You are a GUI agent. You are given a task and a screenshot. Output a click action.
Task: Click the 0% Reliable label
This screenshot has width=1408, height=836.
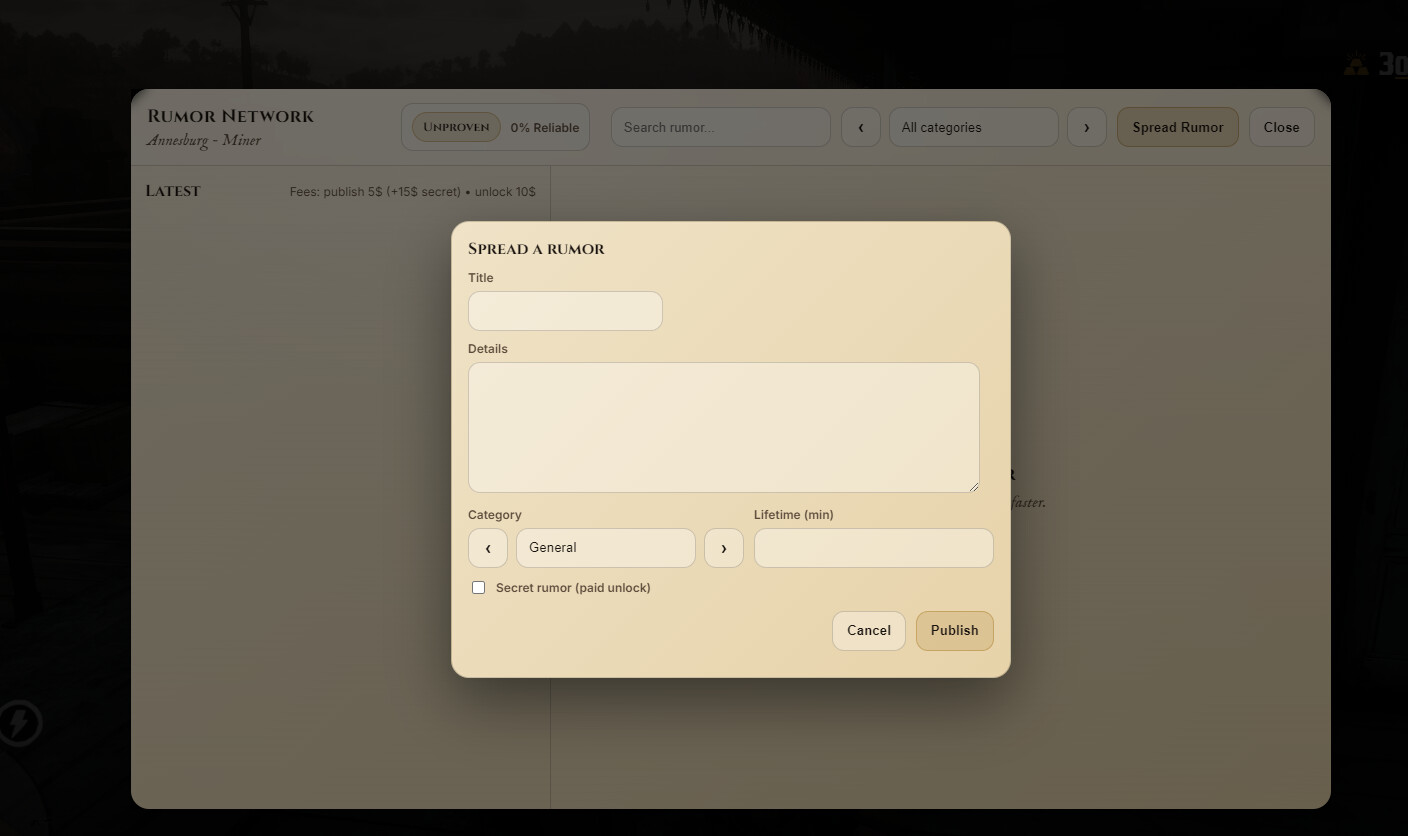click(x=545, y=128)
